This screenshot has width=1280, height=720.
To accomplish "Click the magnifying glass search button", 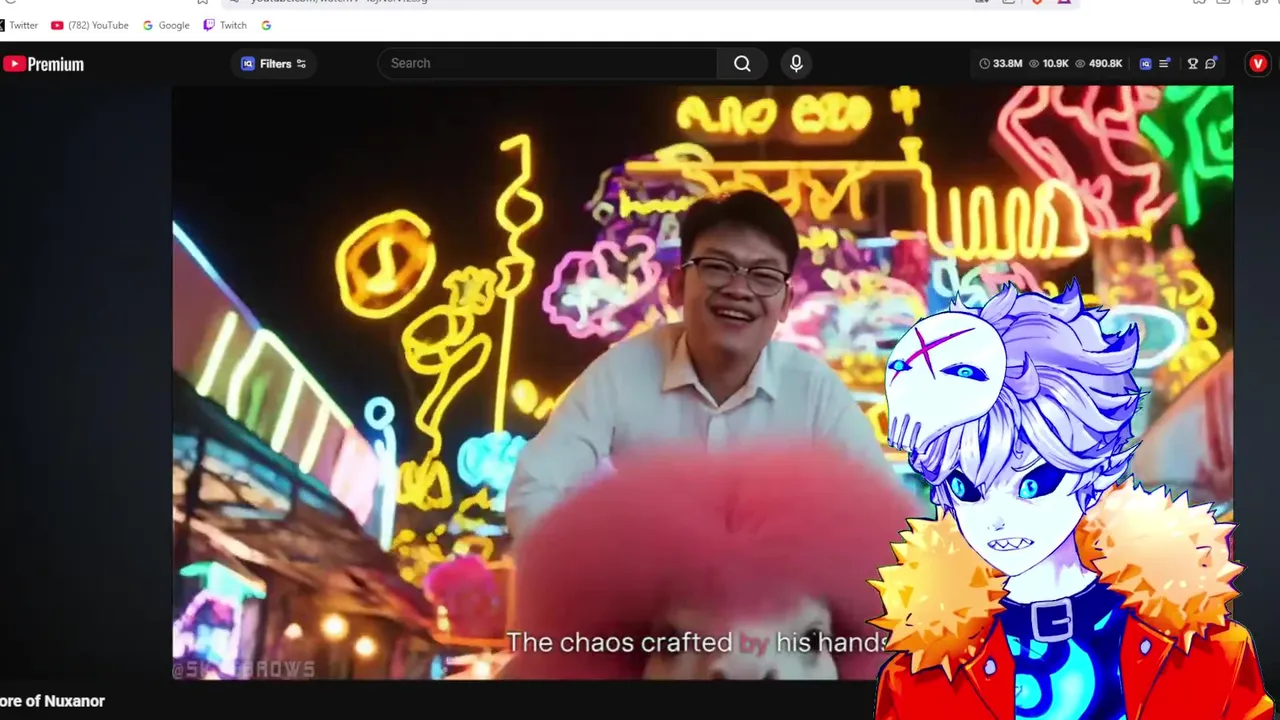I will pyautogui.click(x=742, y=63).
